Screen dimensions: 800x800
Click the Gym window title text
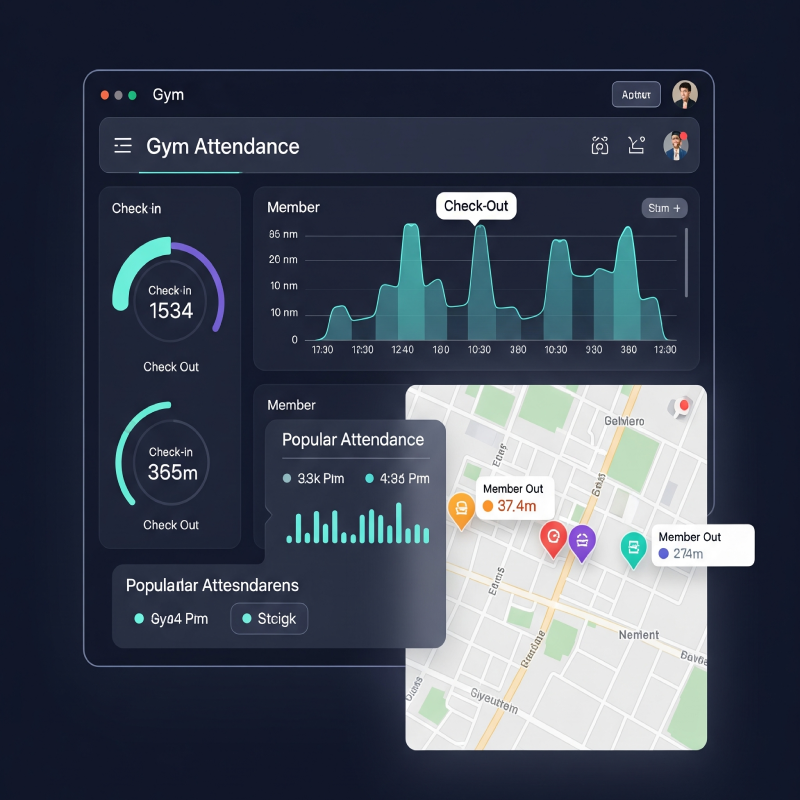click(168, 95)
